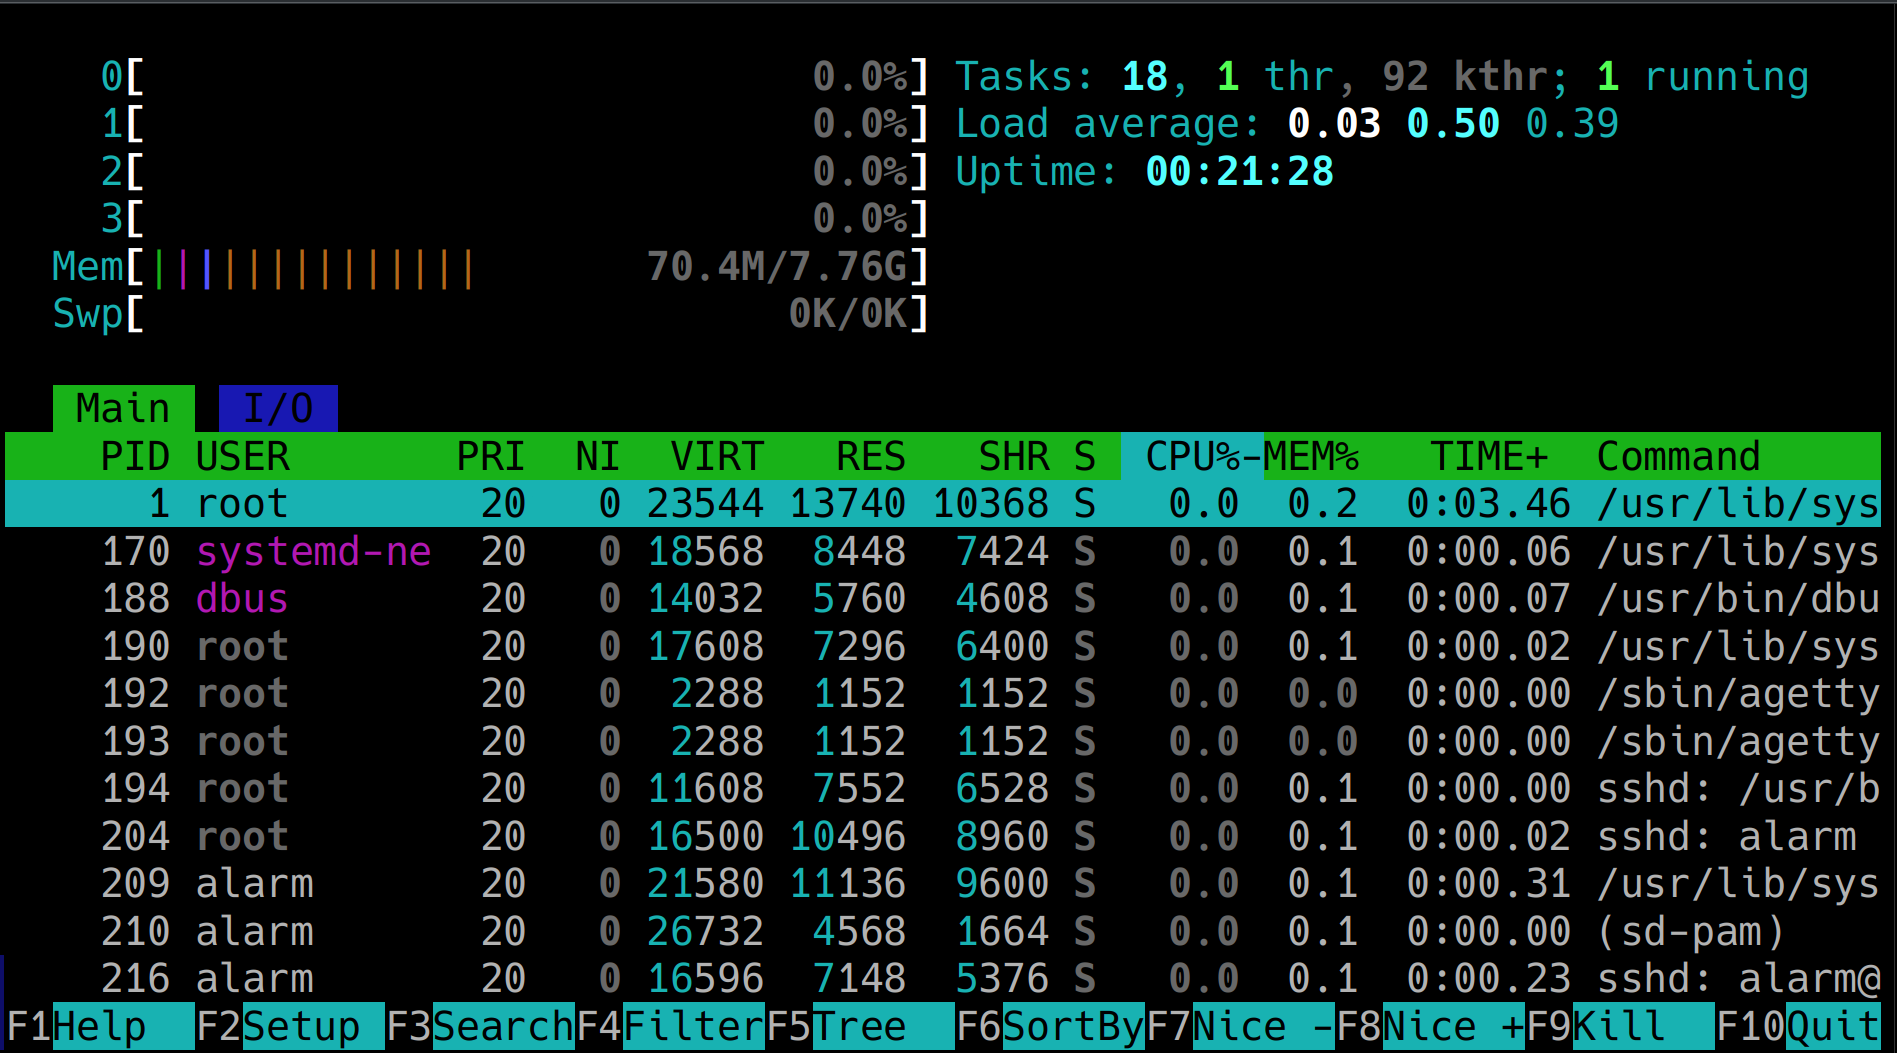Select process row PID 216 sshd: alarm@
The image size is (1897, 1053).
pyautogui.click(x=943, y=978)
